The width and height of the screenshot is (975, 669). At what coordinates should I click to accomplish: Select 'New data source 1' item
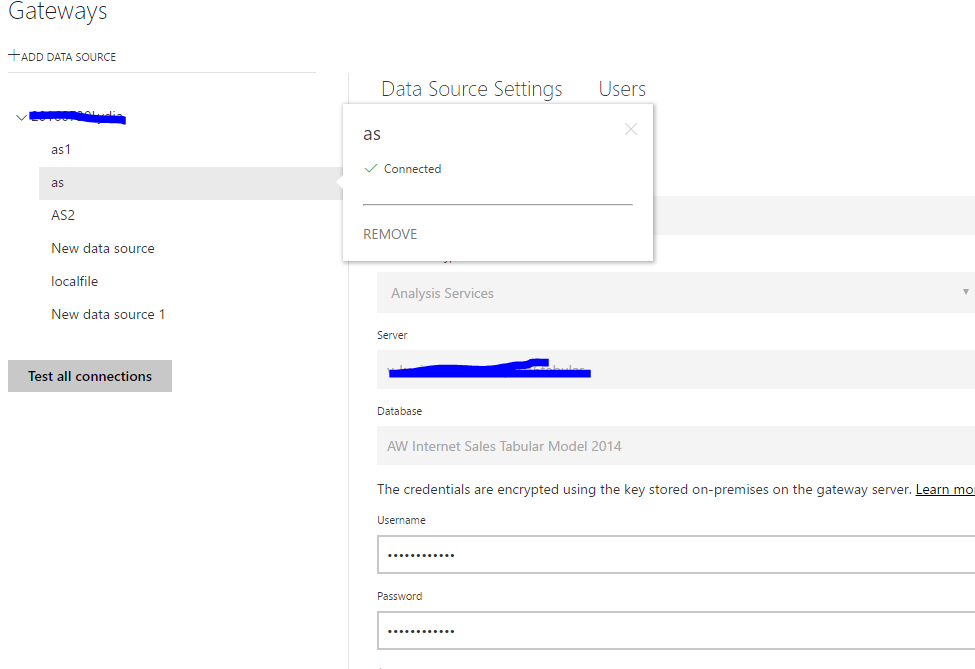click(108, 314)
